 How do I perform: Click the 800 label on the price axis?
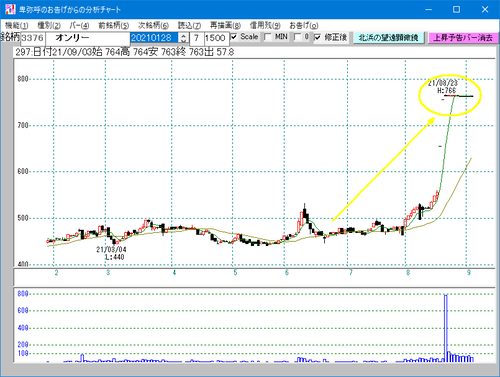pyautogui.click(x=23, y=79)
